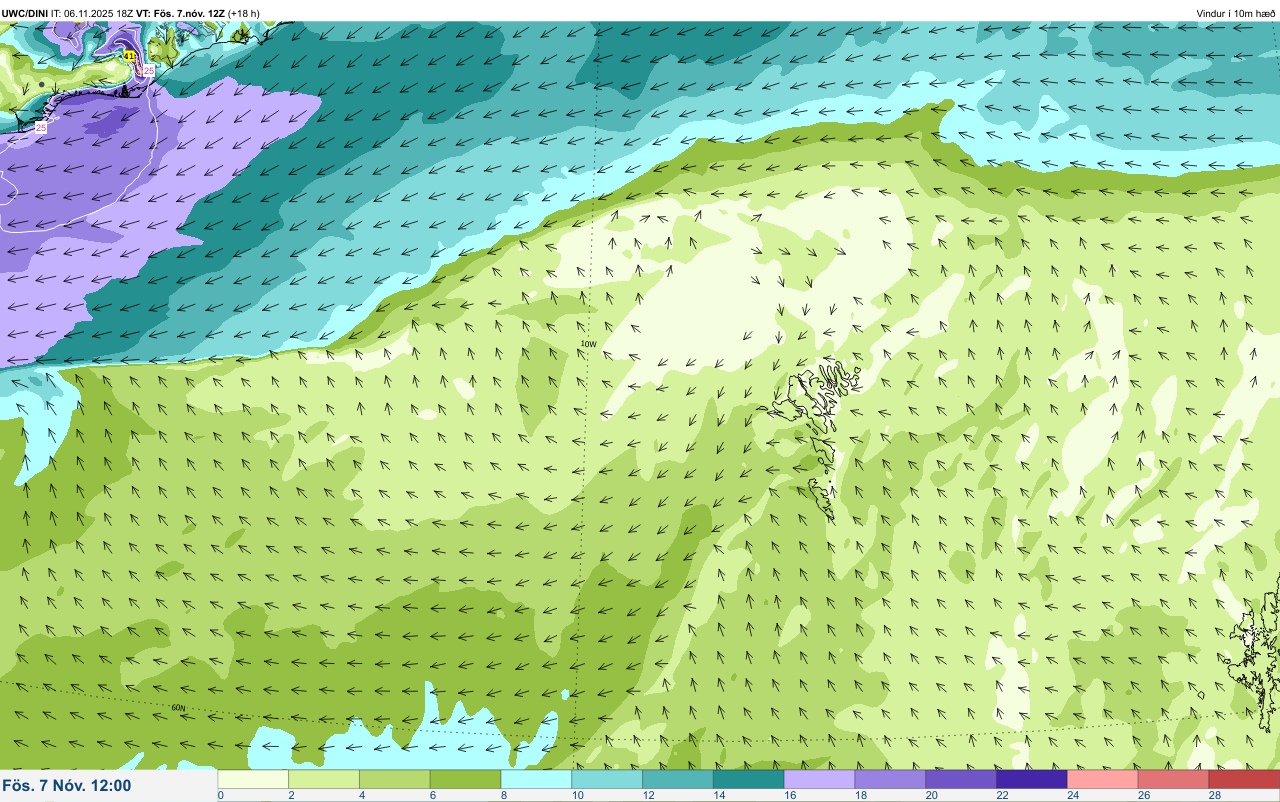Click the legend scale number 0

(221, 796)
